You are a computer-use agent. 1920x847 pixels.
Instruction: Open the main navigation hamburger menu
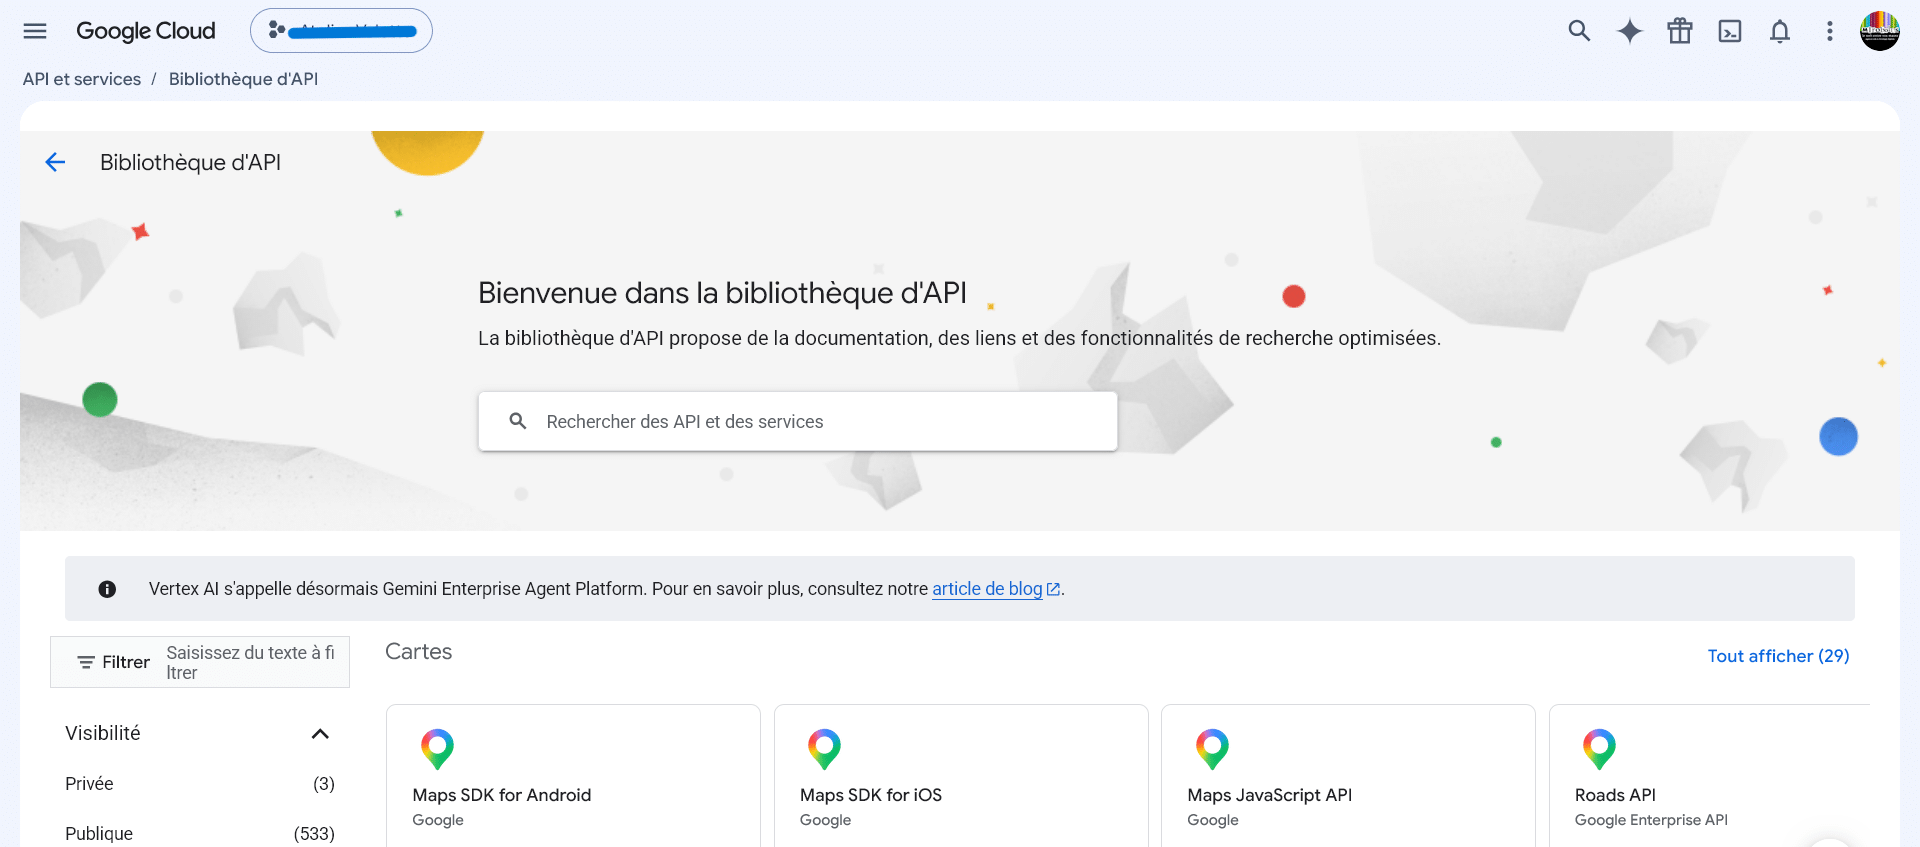pos(35,31)
